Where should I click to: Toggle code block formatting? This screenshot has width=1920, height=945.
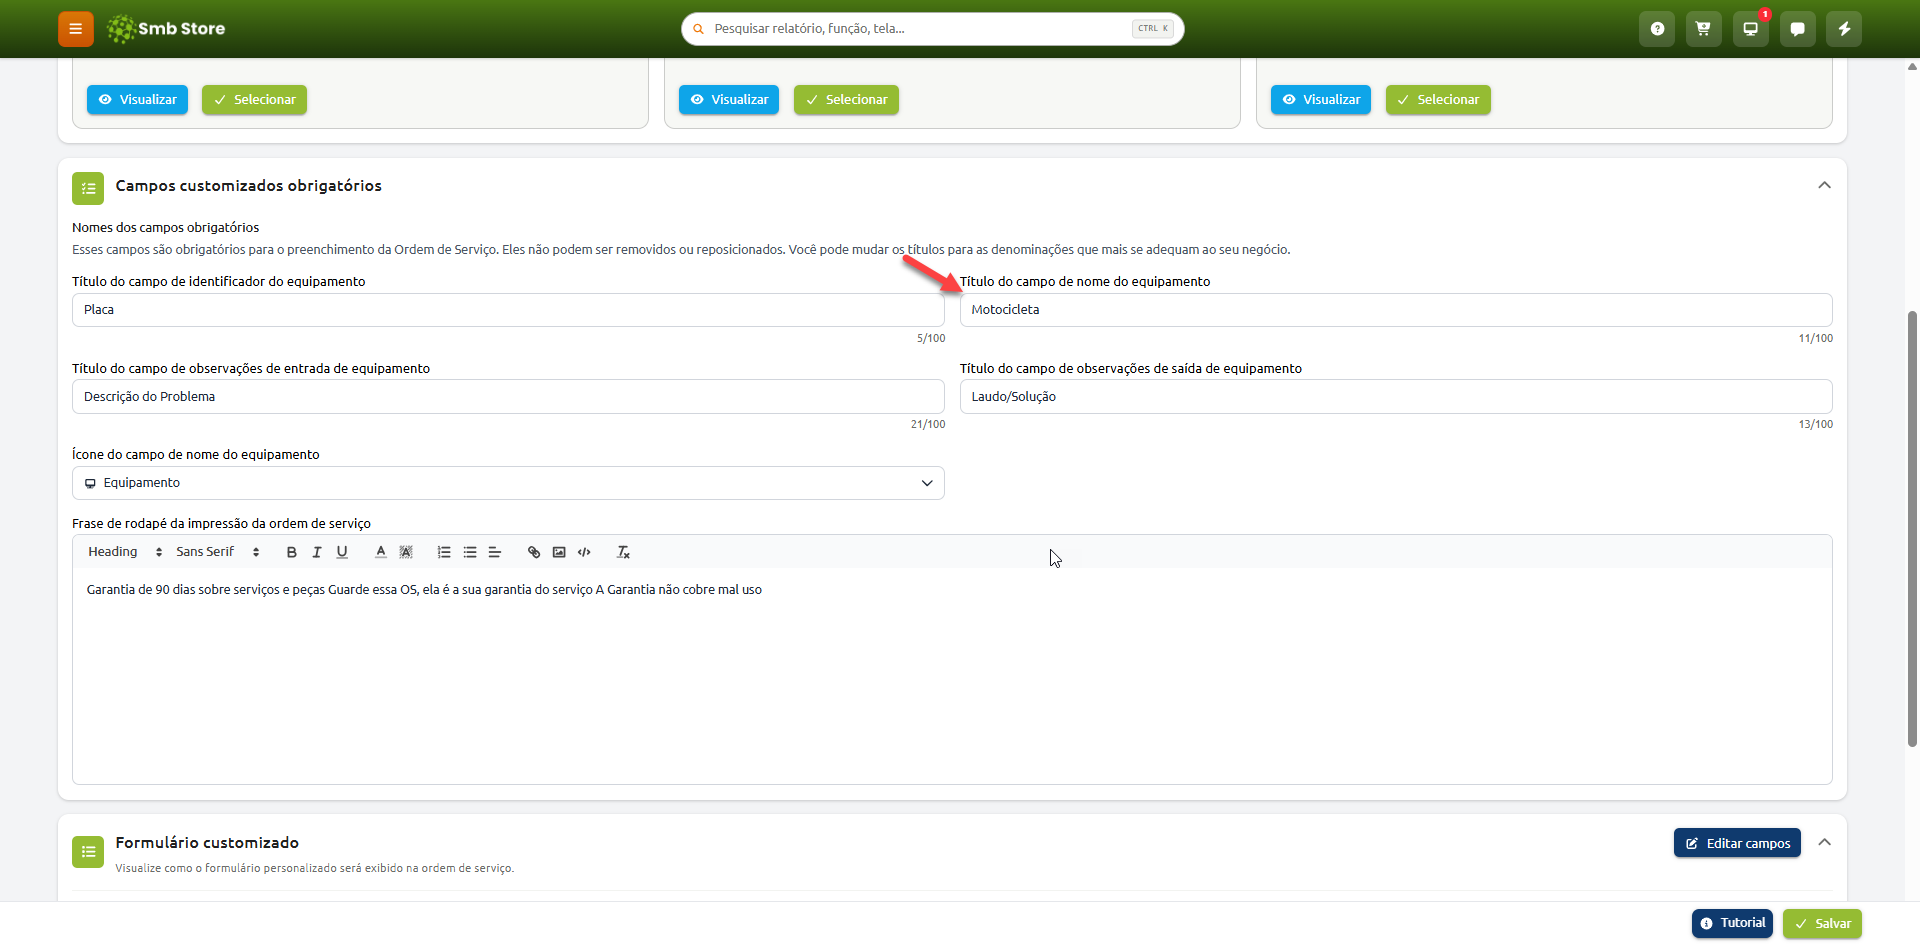[x=584, y=552]
